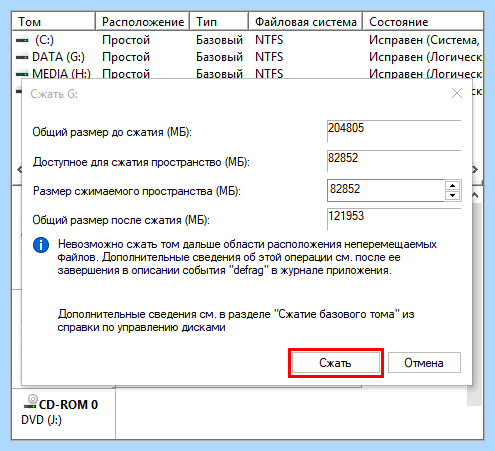Click the up scroll arrow of disk pane
Image resolution: width=495 pixels, height=451 pixels.
pos(475,195)
